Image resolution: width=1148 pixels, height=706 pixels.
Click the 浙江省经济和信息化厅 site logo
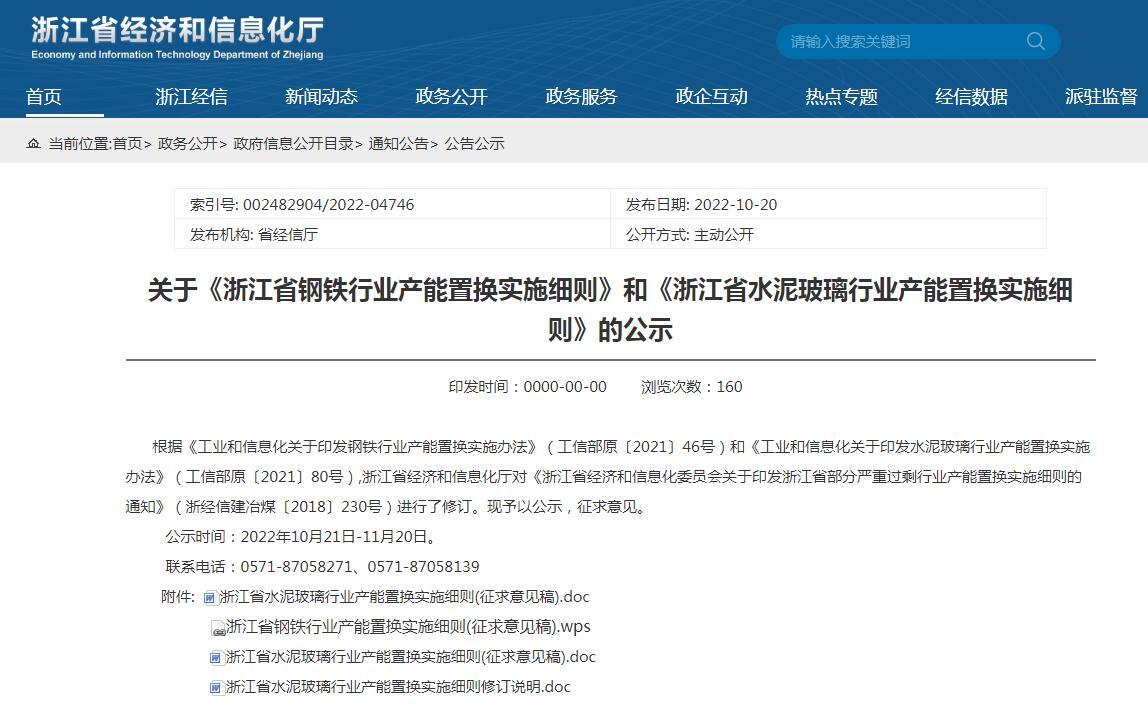[x=177, y=38]
